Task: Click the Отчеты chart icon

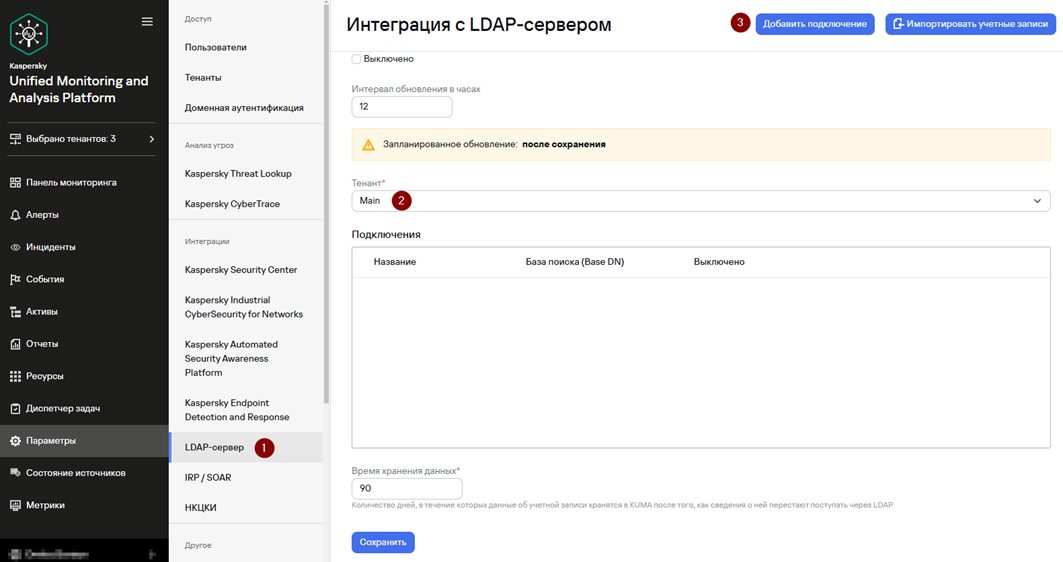Action: coord(15,344)
